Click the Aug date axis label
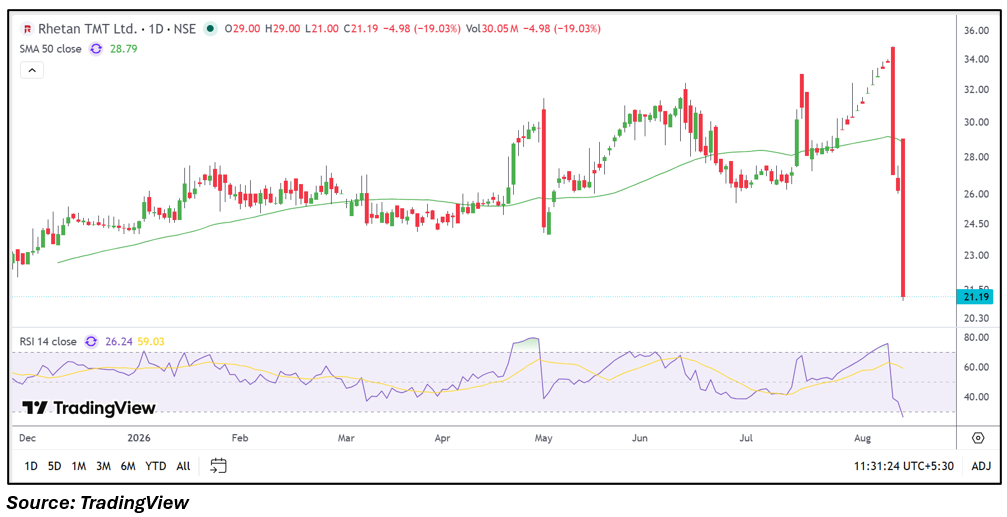Screen dimensions: 1007x517 pos(864,439)
